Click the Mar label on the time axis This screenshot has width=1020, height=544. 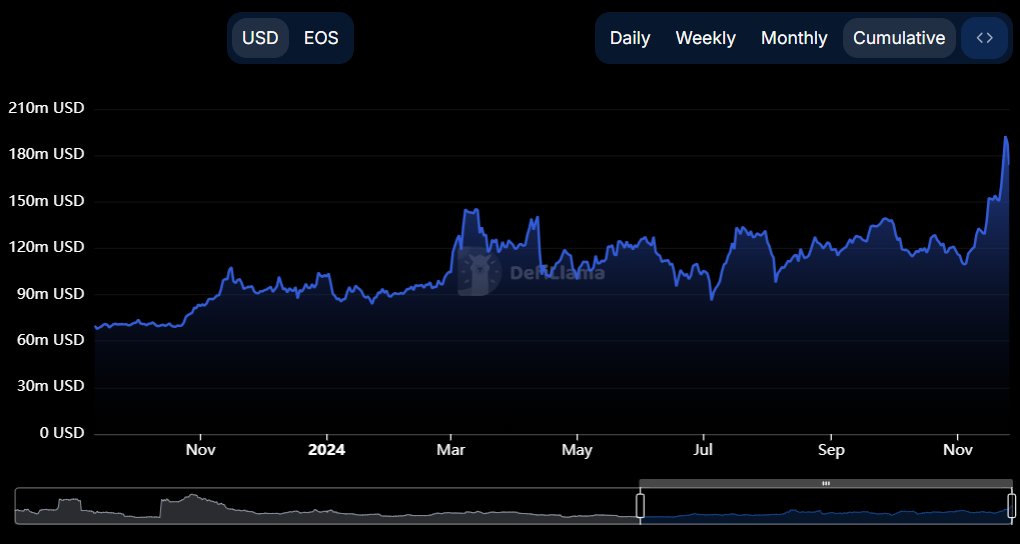[451, 450]
